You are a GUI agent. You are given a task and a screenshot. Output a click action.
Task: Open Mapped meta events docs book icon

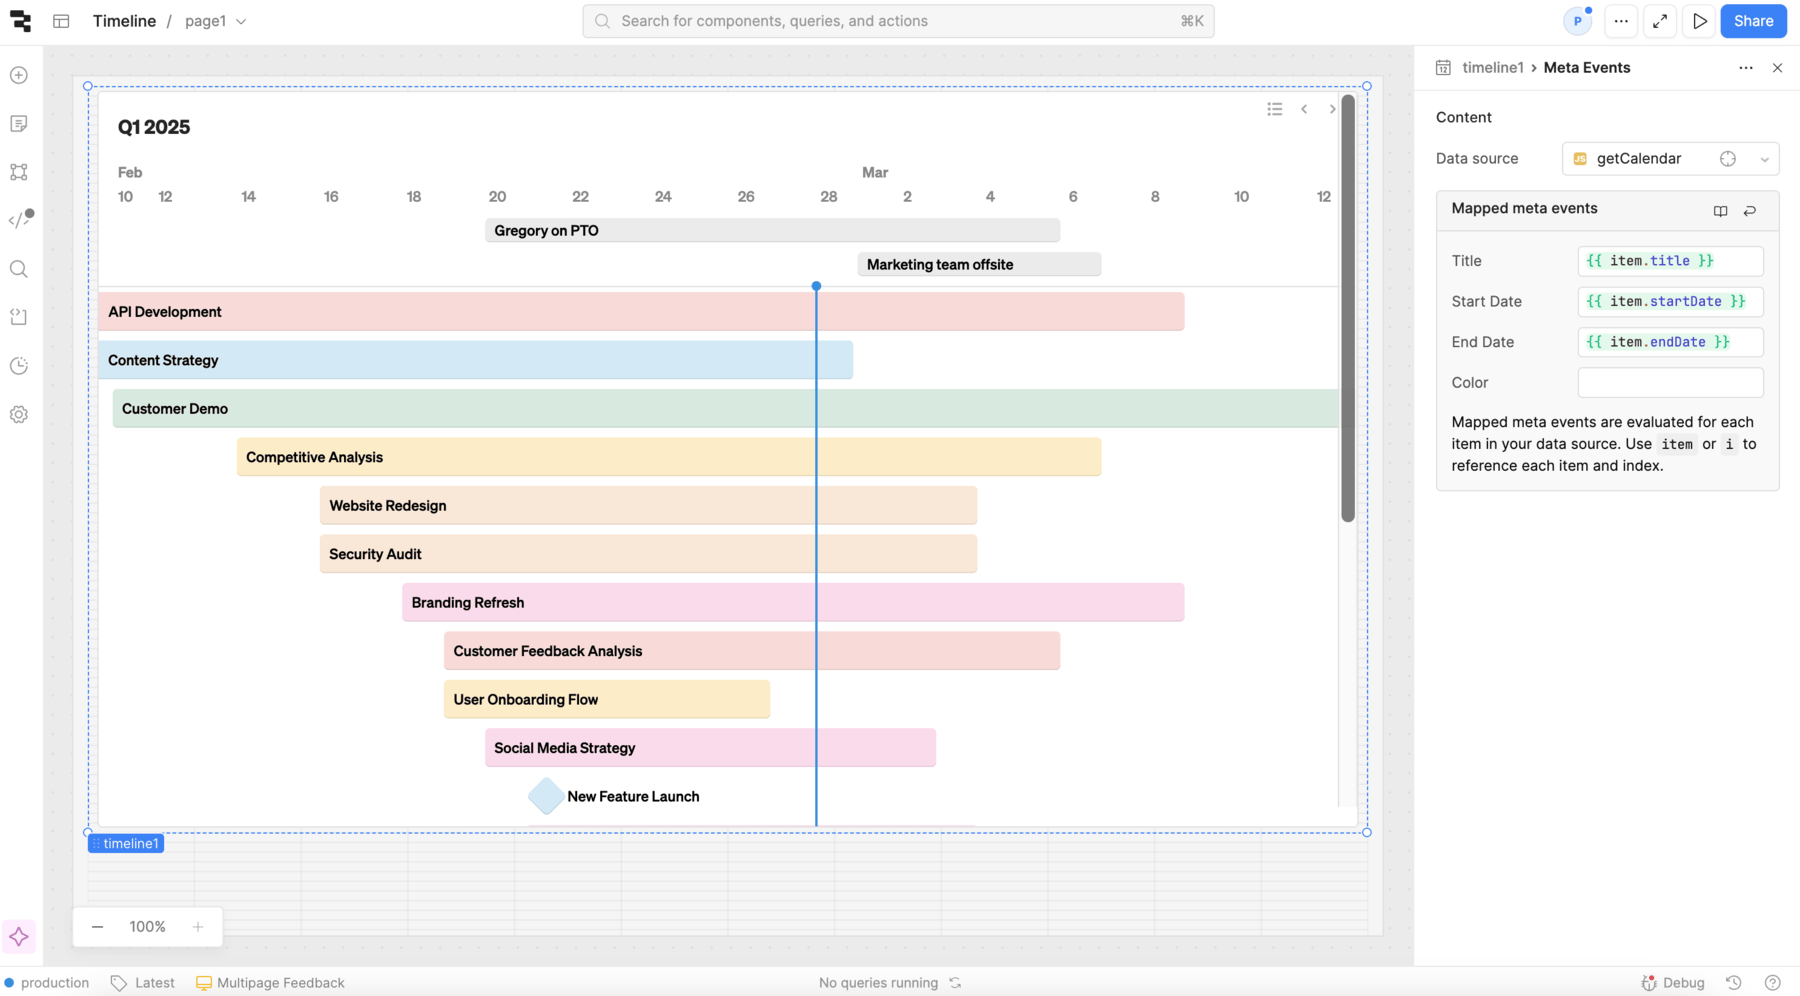pos(1720,211)
